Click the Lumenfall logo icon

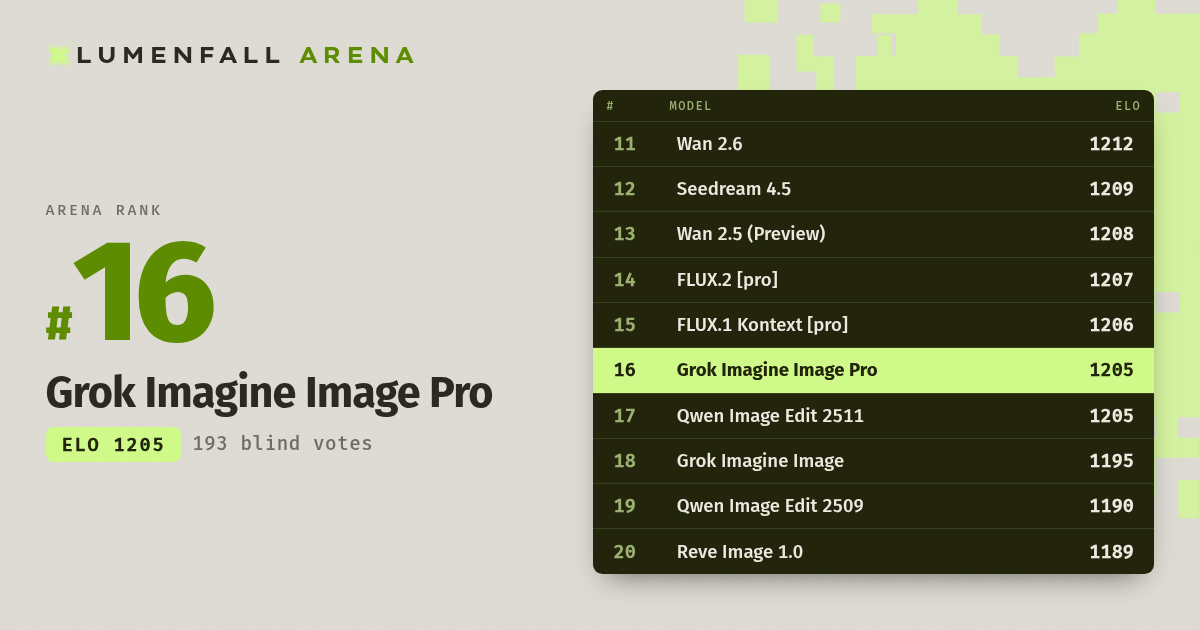[58, 56]
